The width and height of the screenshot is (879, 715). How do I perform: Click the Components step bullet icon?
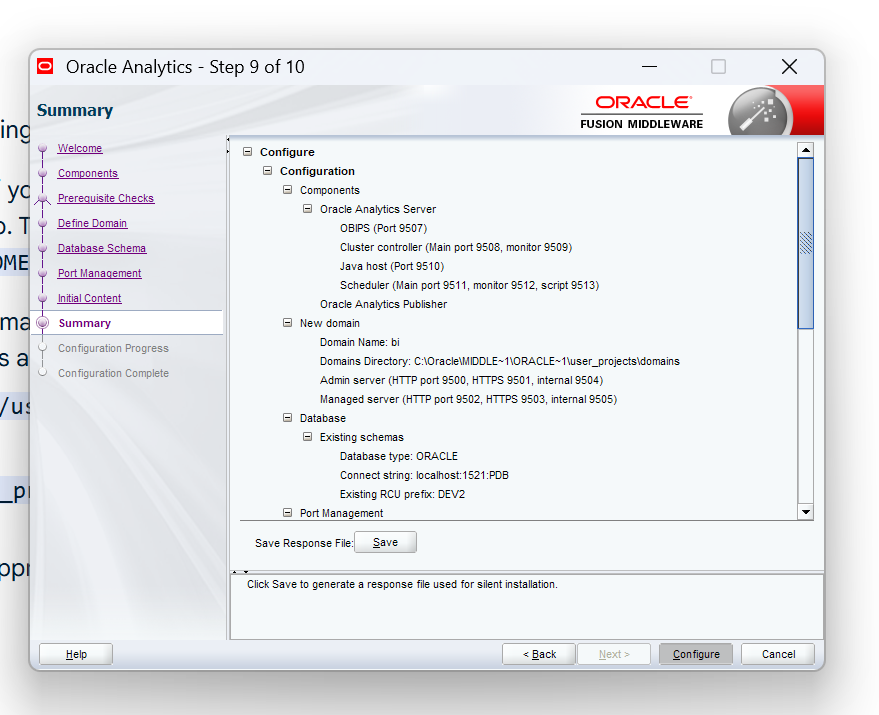pyautogui.click(x=43, y=173)
